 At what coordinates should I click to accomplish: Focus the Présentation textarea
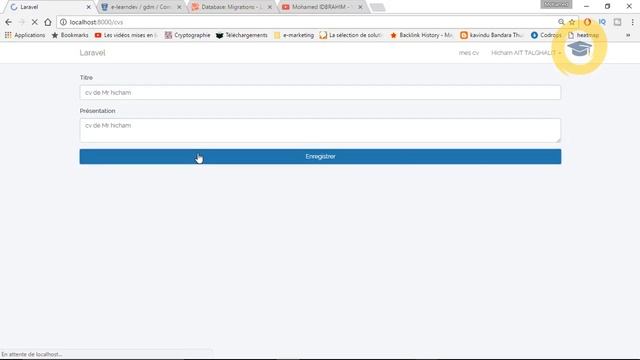[320, 130]
